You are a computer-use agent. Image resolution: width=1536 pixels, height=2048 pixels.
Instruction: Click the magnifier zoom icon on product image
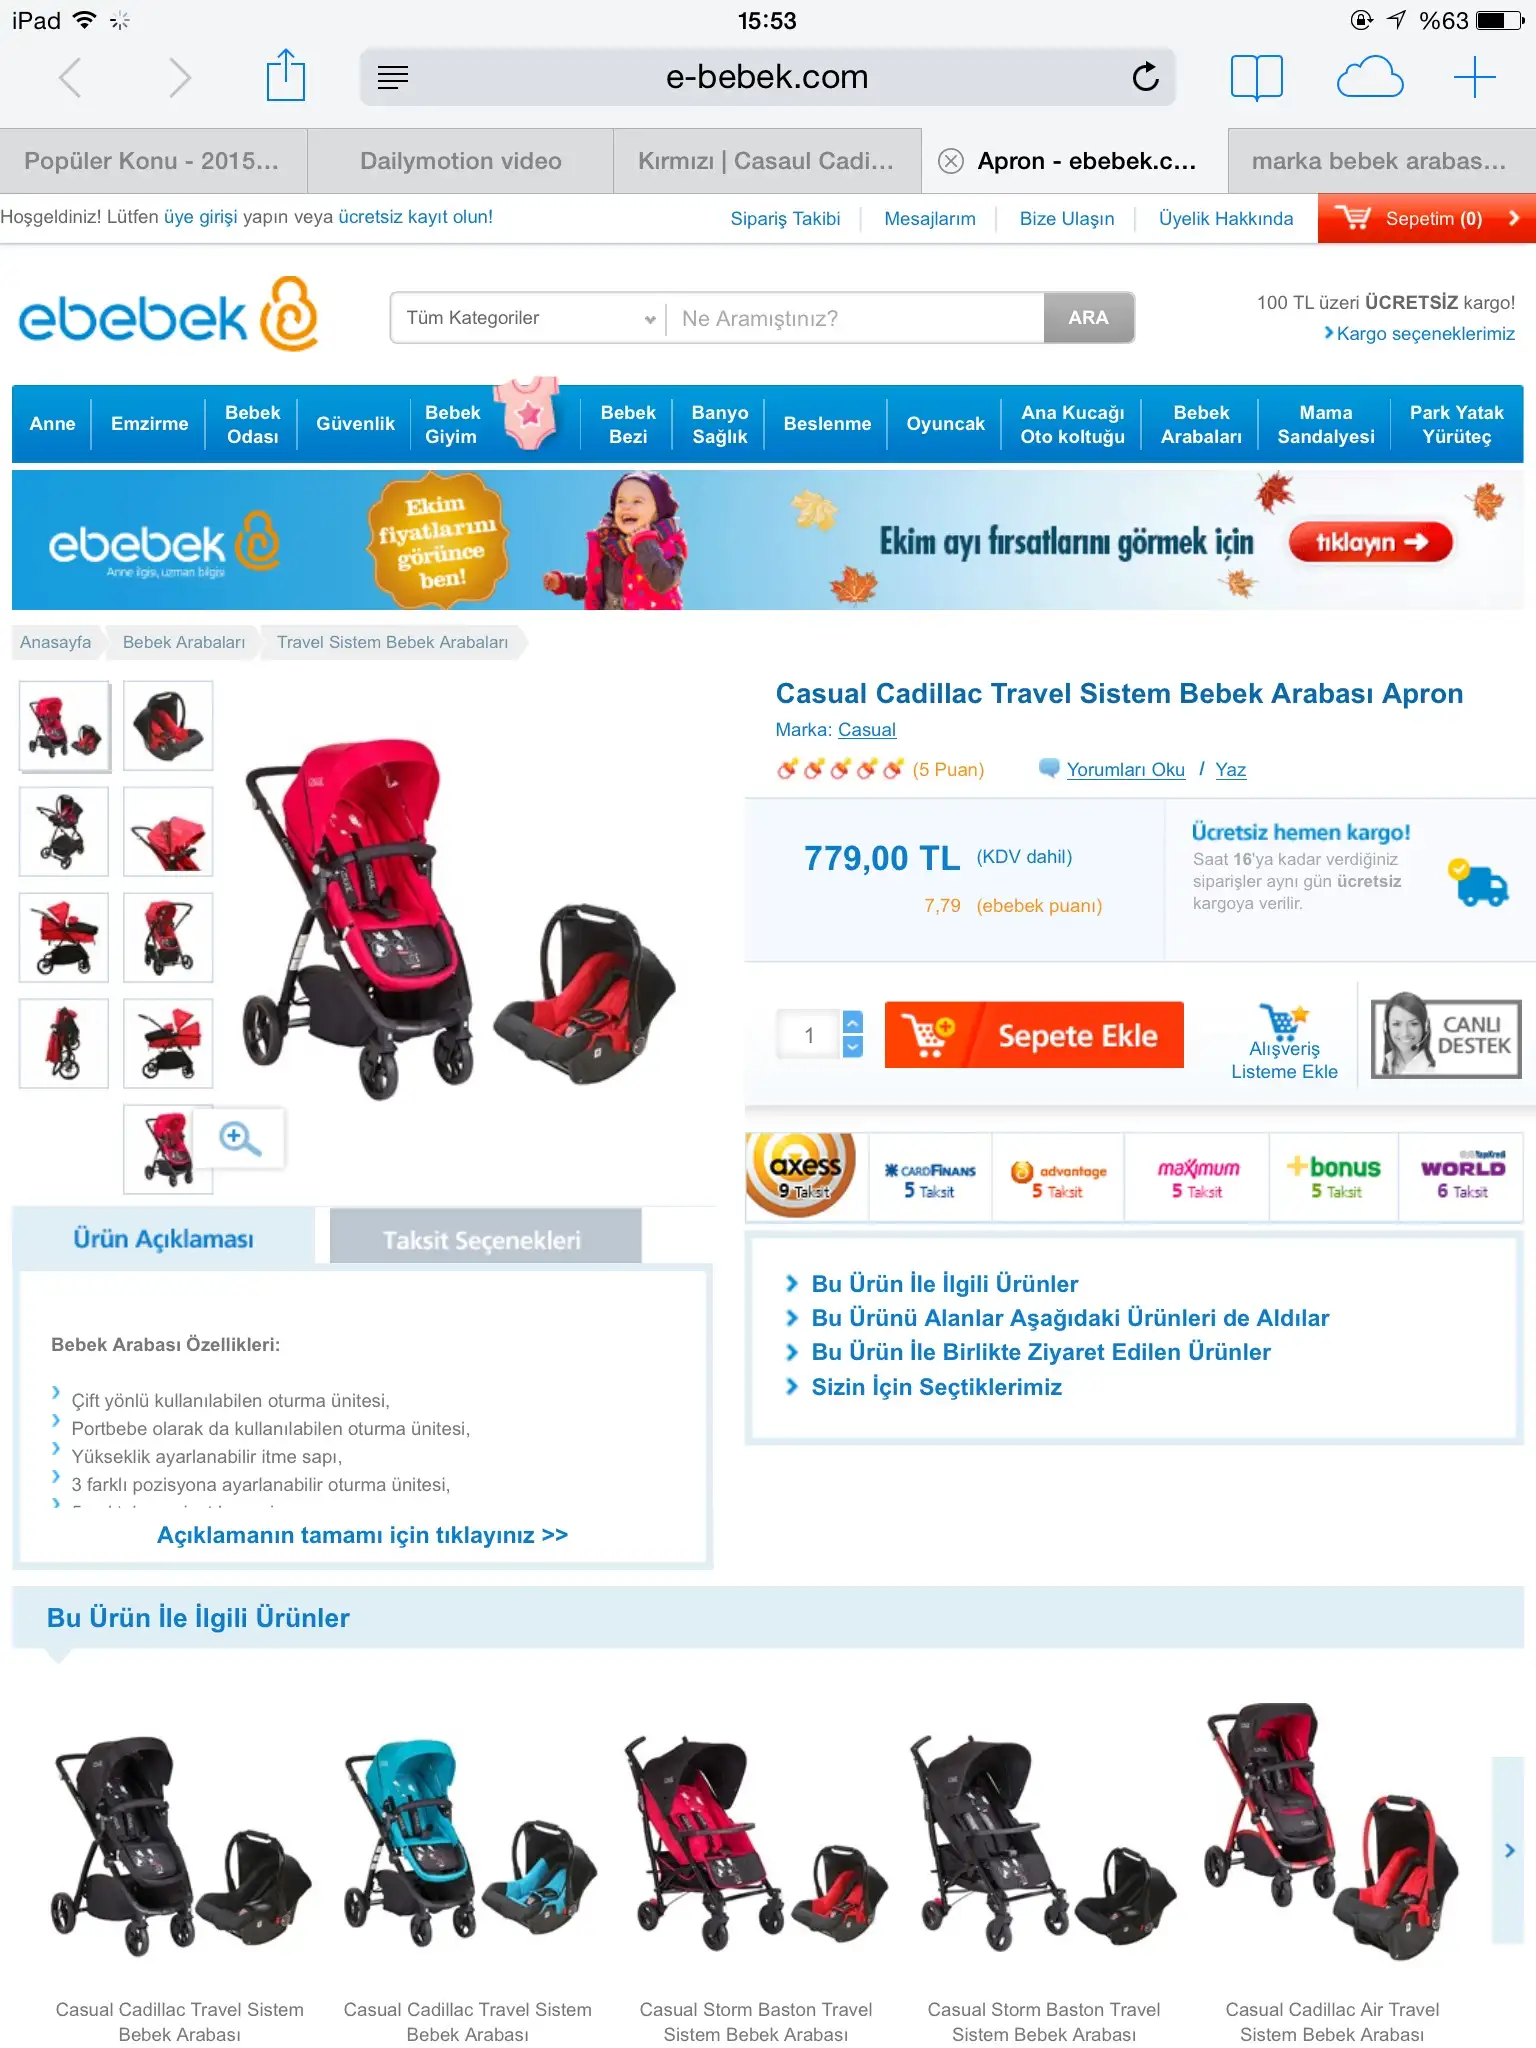tap(240, 1138)
